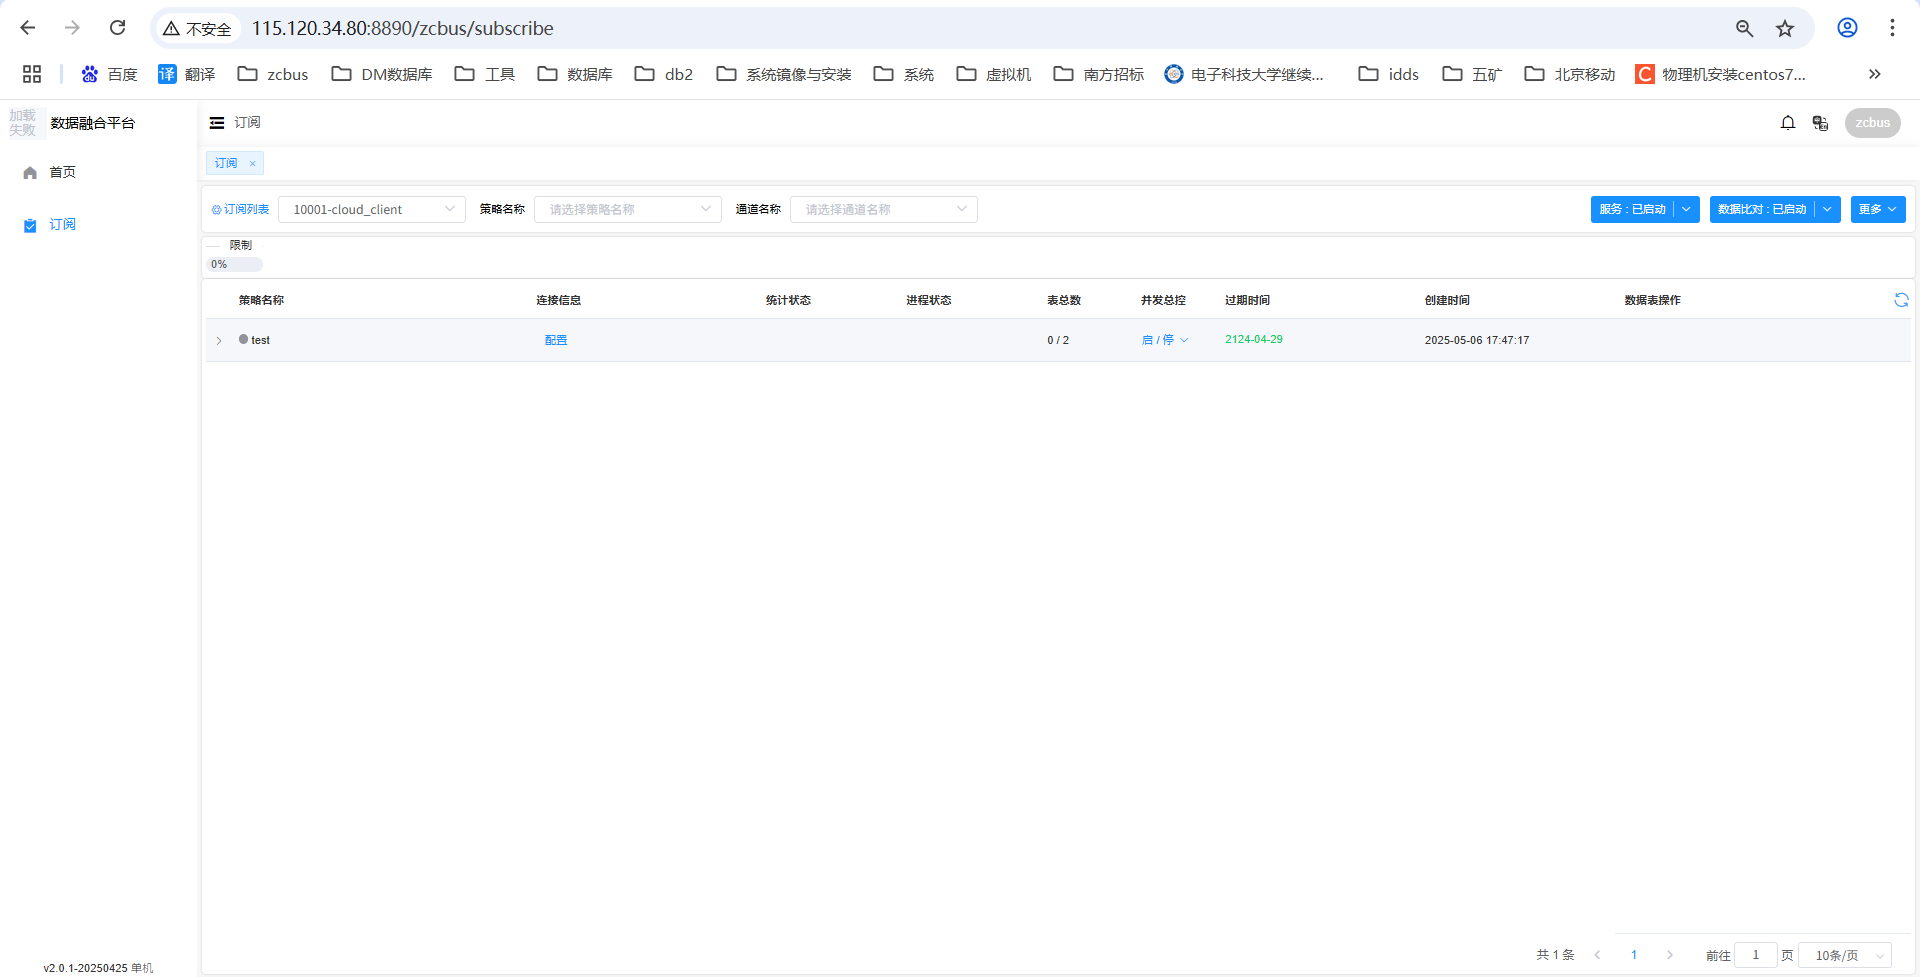
Task: Close the 订阅 tab
Action: (253, 163)
